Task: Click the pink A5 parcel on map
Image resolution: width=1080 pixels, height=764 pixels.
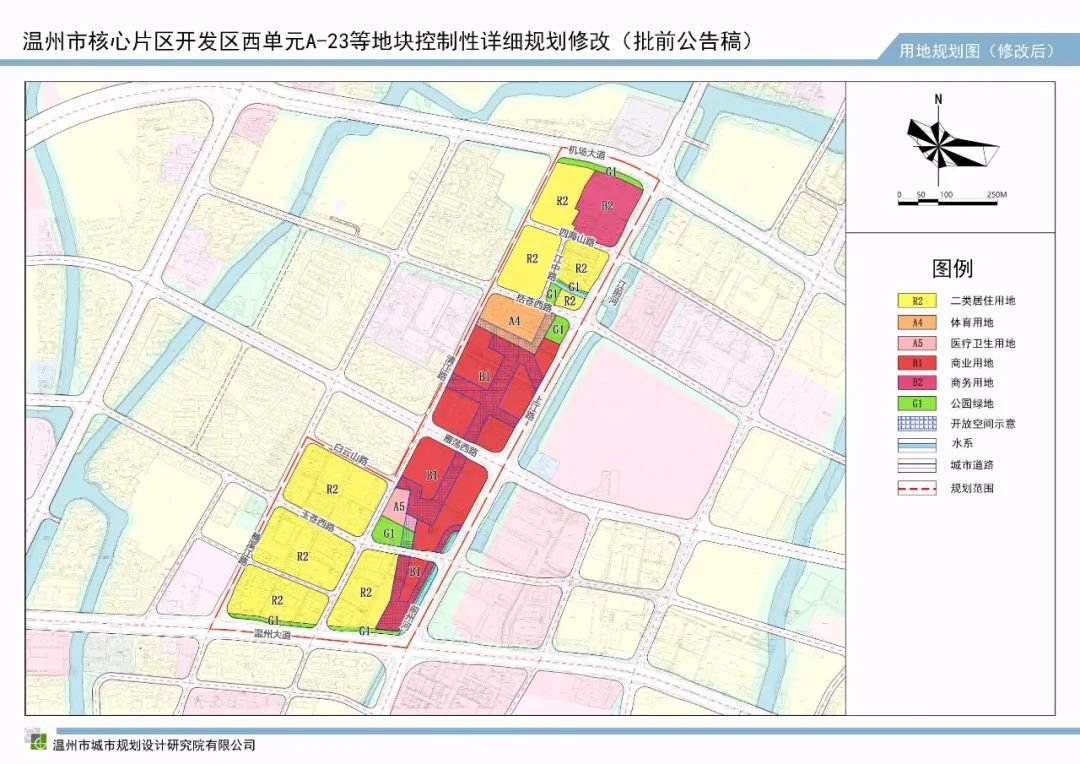Action: pos(399,506)
